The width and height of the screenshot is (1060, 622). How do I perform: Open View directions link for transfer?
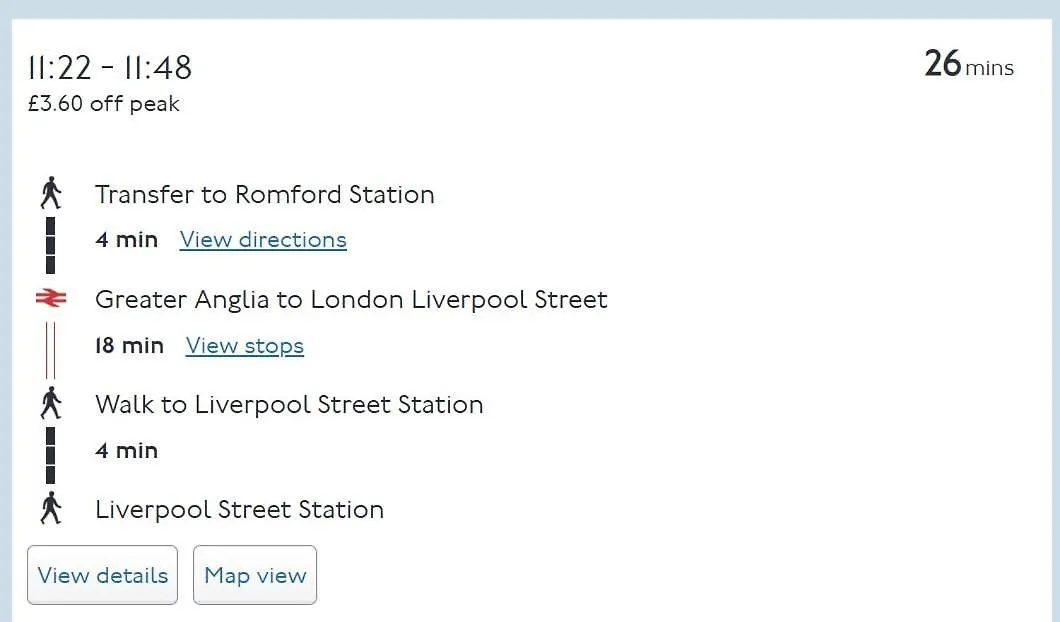pyautogui.click(x=263, y=239)
